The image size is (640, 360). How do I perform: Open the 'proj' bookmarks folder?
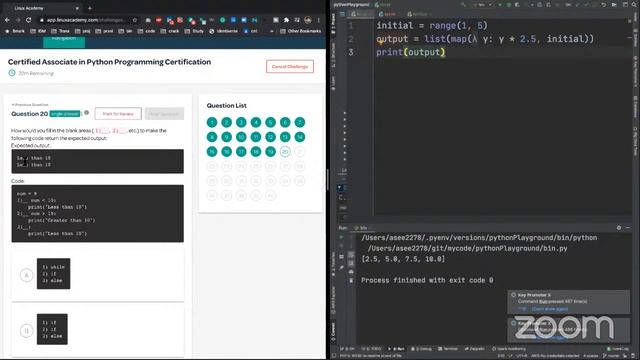[x=83, y=31]
